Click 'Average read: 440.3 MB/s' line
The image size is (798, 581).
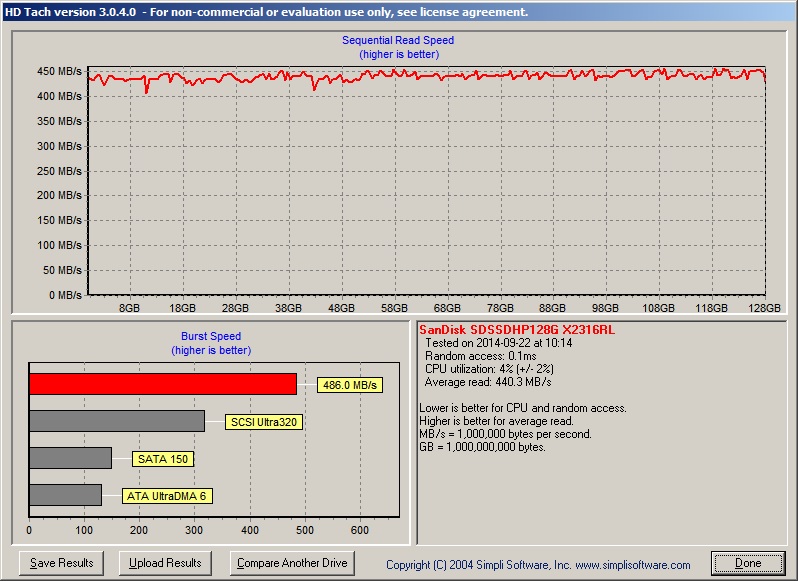488,382
